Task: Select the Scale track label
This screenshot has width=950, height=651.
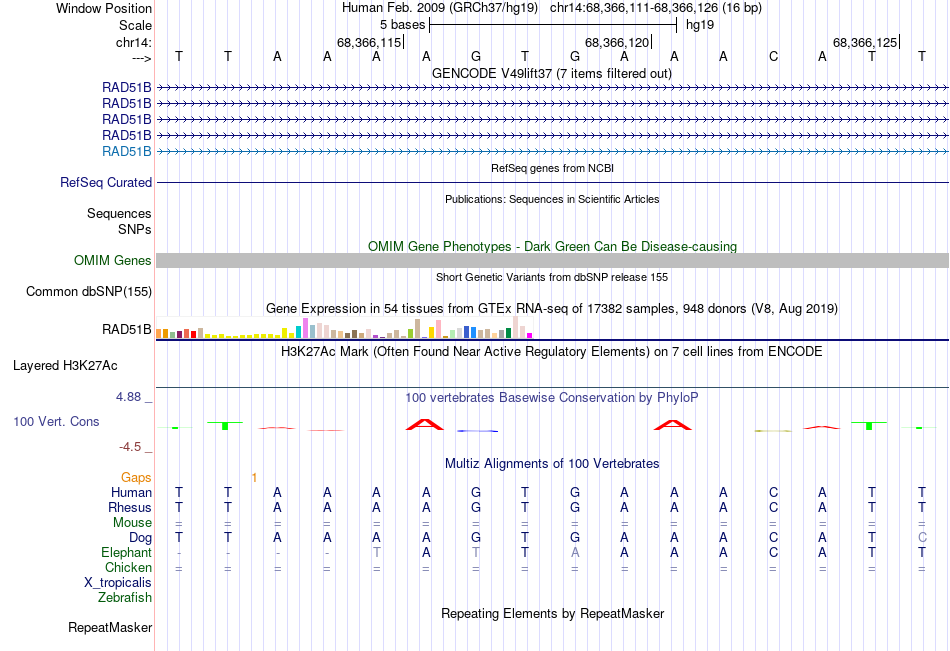Action: click(135, 25)
